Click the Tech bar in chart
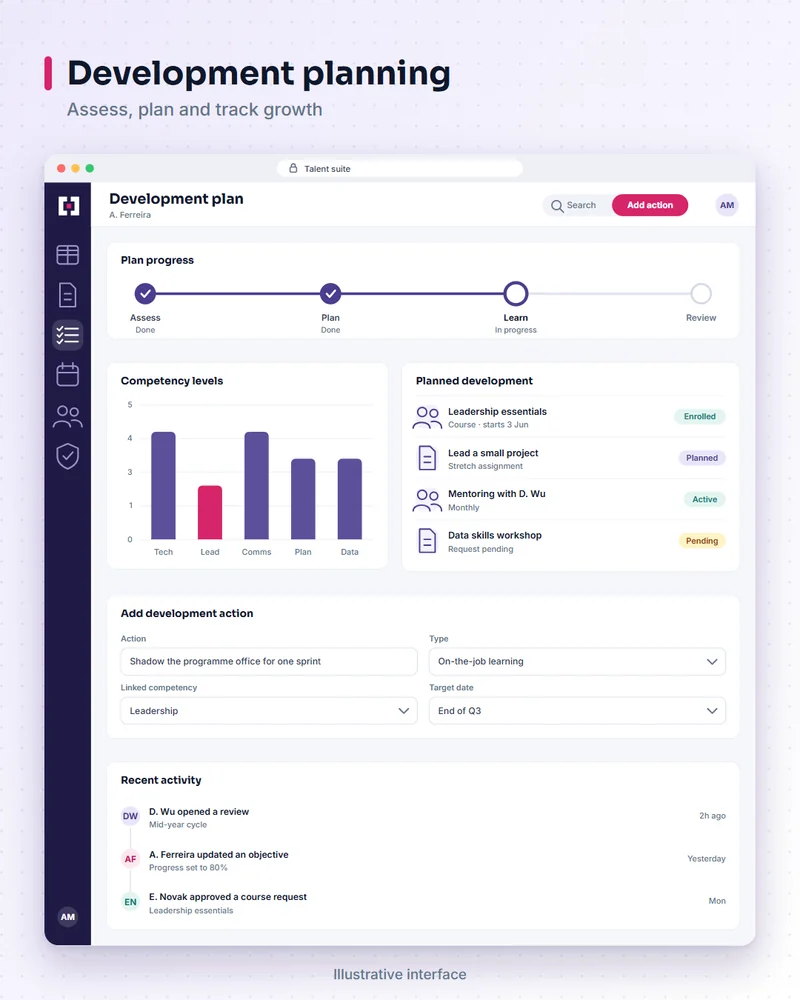 coord(163,485)
